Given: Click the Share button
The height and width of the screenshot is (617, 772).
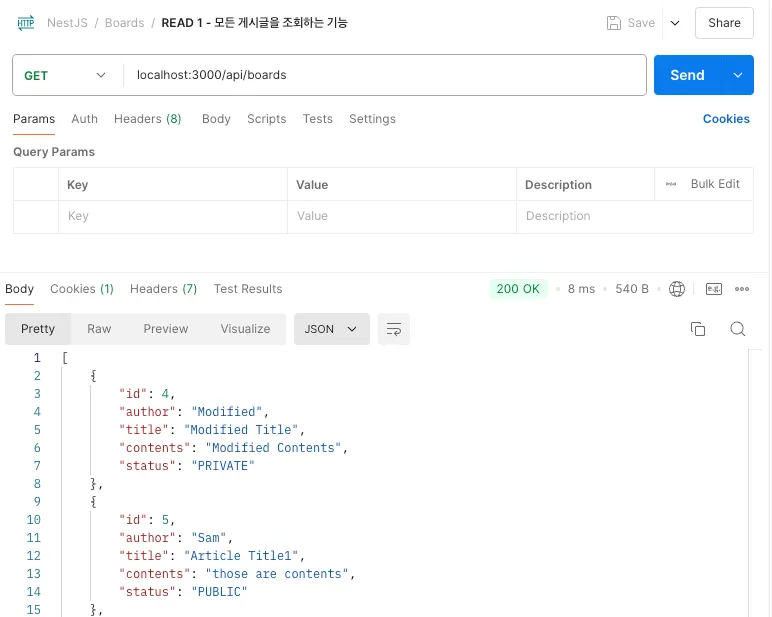Looking at the screenshot, I should tap(724, 22).
